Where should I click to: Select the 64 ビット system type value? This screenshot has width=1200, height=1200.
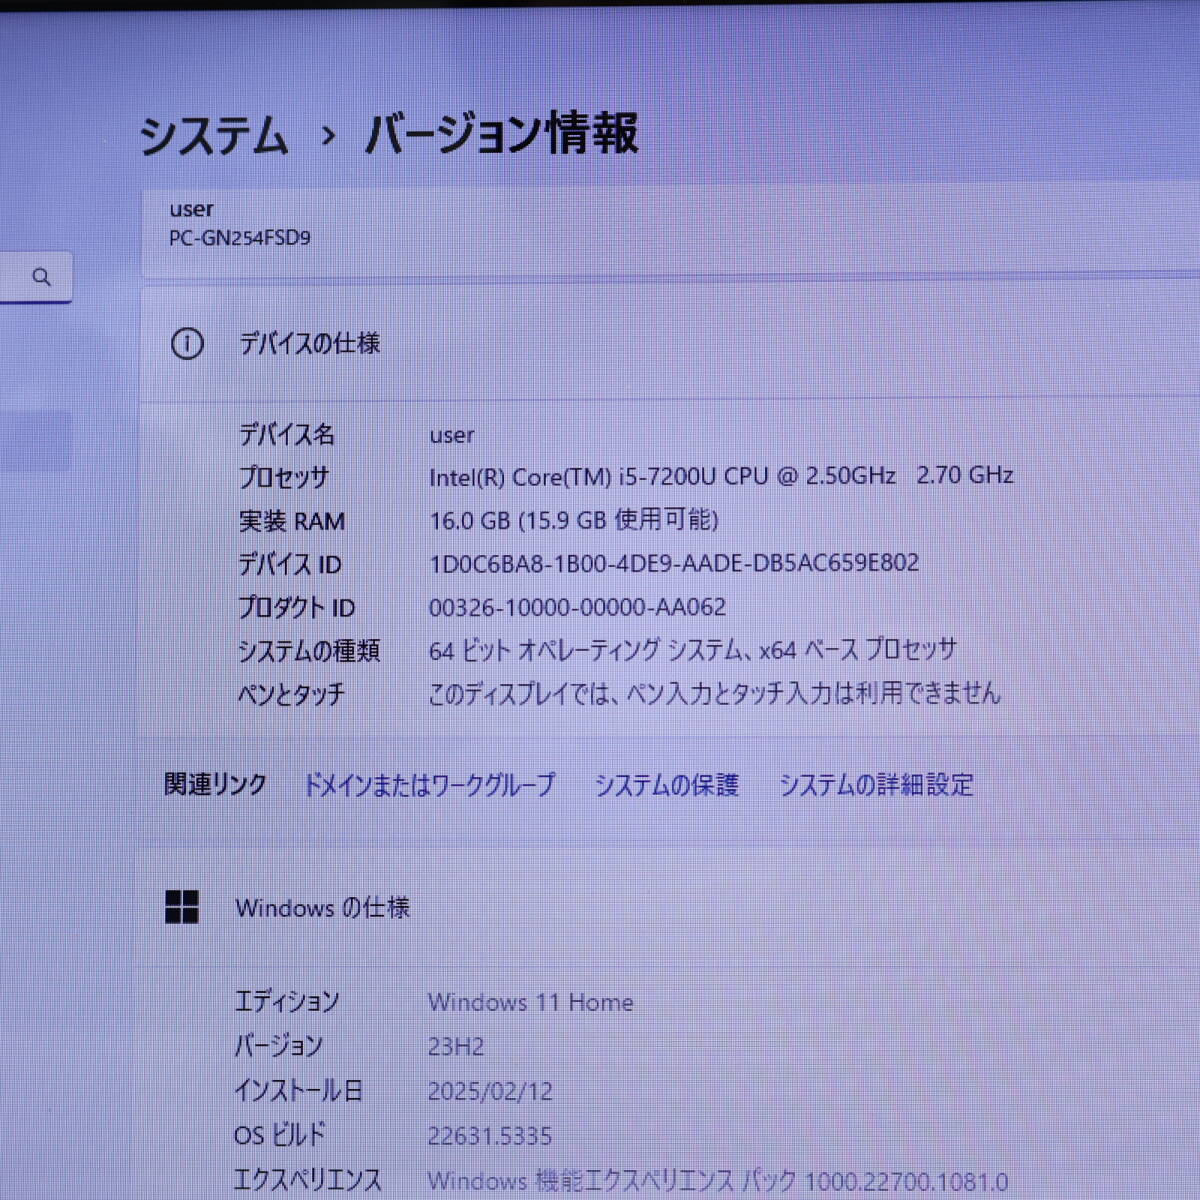tap(692, 650)
